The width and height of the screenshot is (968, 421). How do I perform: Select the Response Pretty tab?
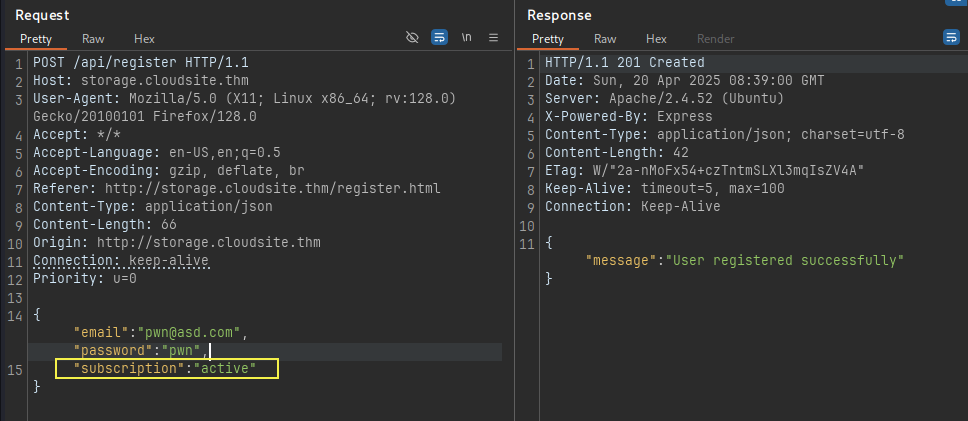[x=548, y=39]
